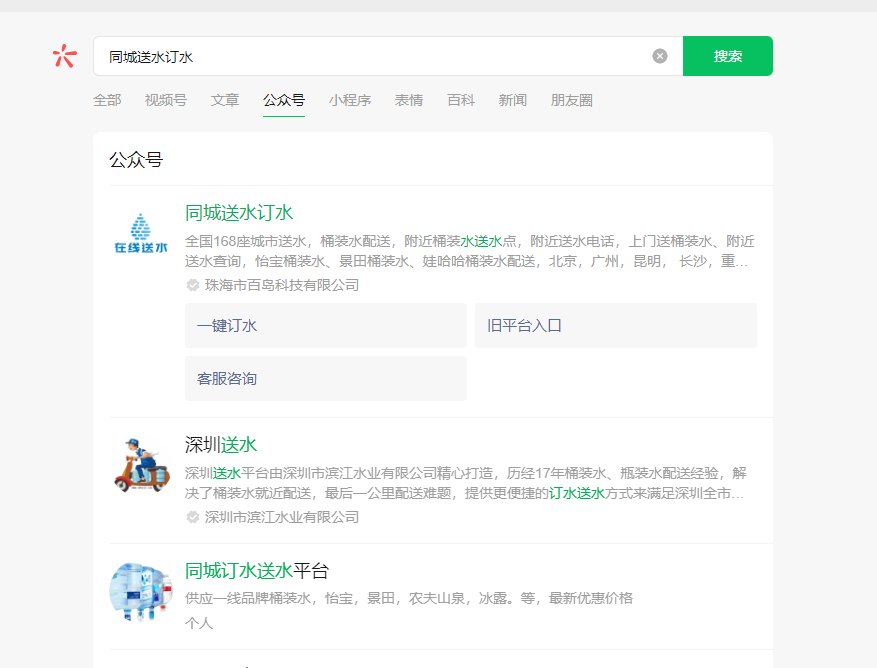Image resolution: width=877 pixels, height=668 pixels.
Task: Open the 同城订水送水平台 account title
Action: [x=257, y=571]
